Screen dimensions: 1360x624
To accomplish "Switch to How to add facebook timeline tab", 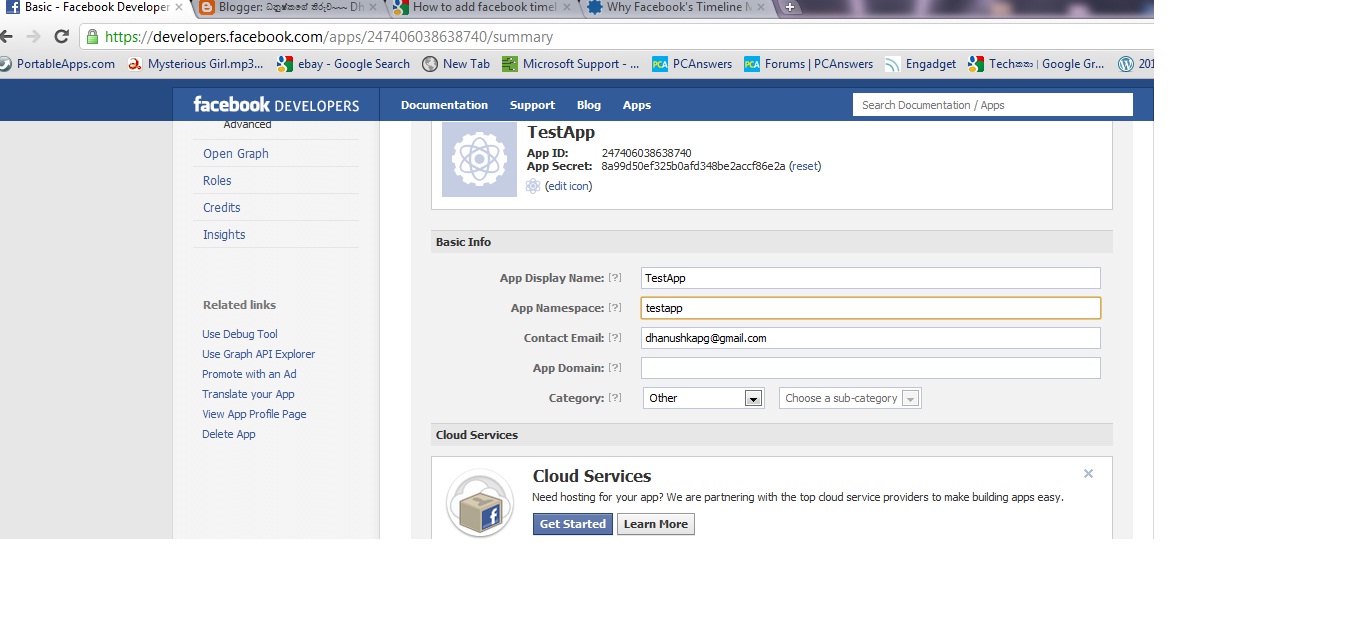I will (x=481, y=7).
